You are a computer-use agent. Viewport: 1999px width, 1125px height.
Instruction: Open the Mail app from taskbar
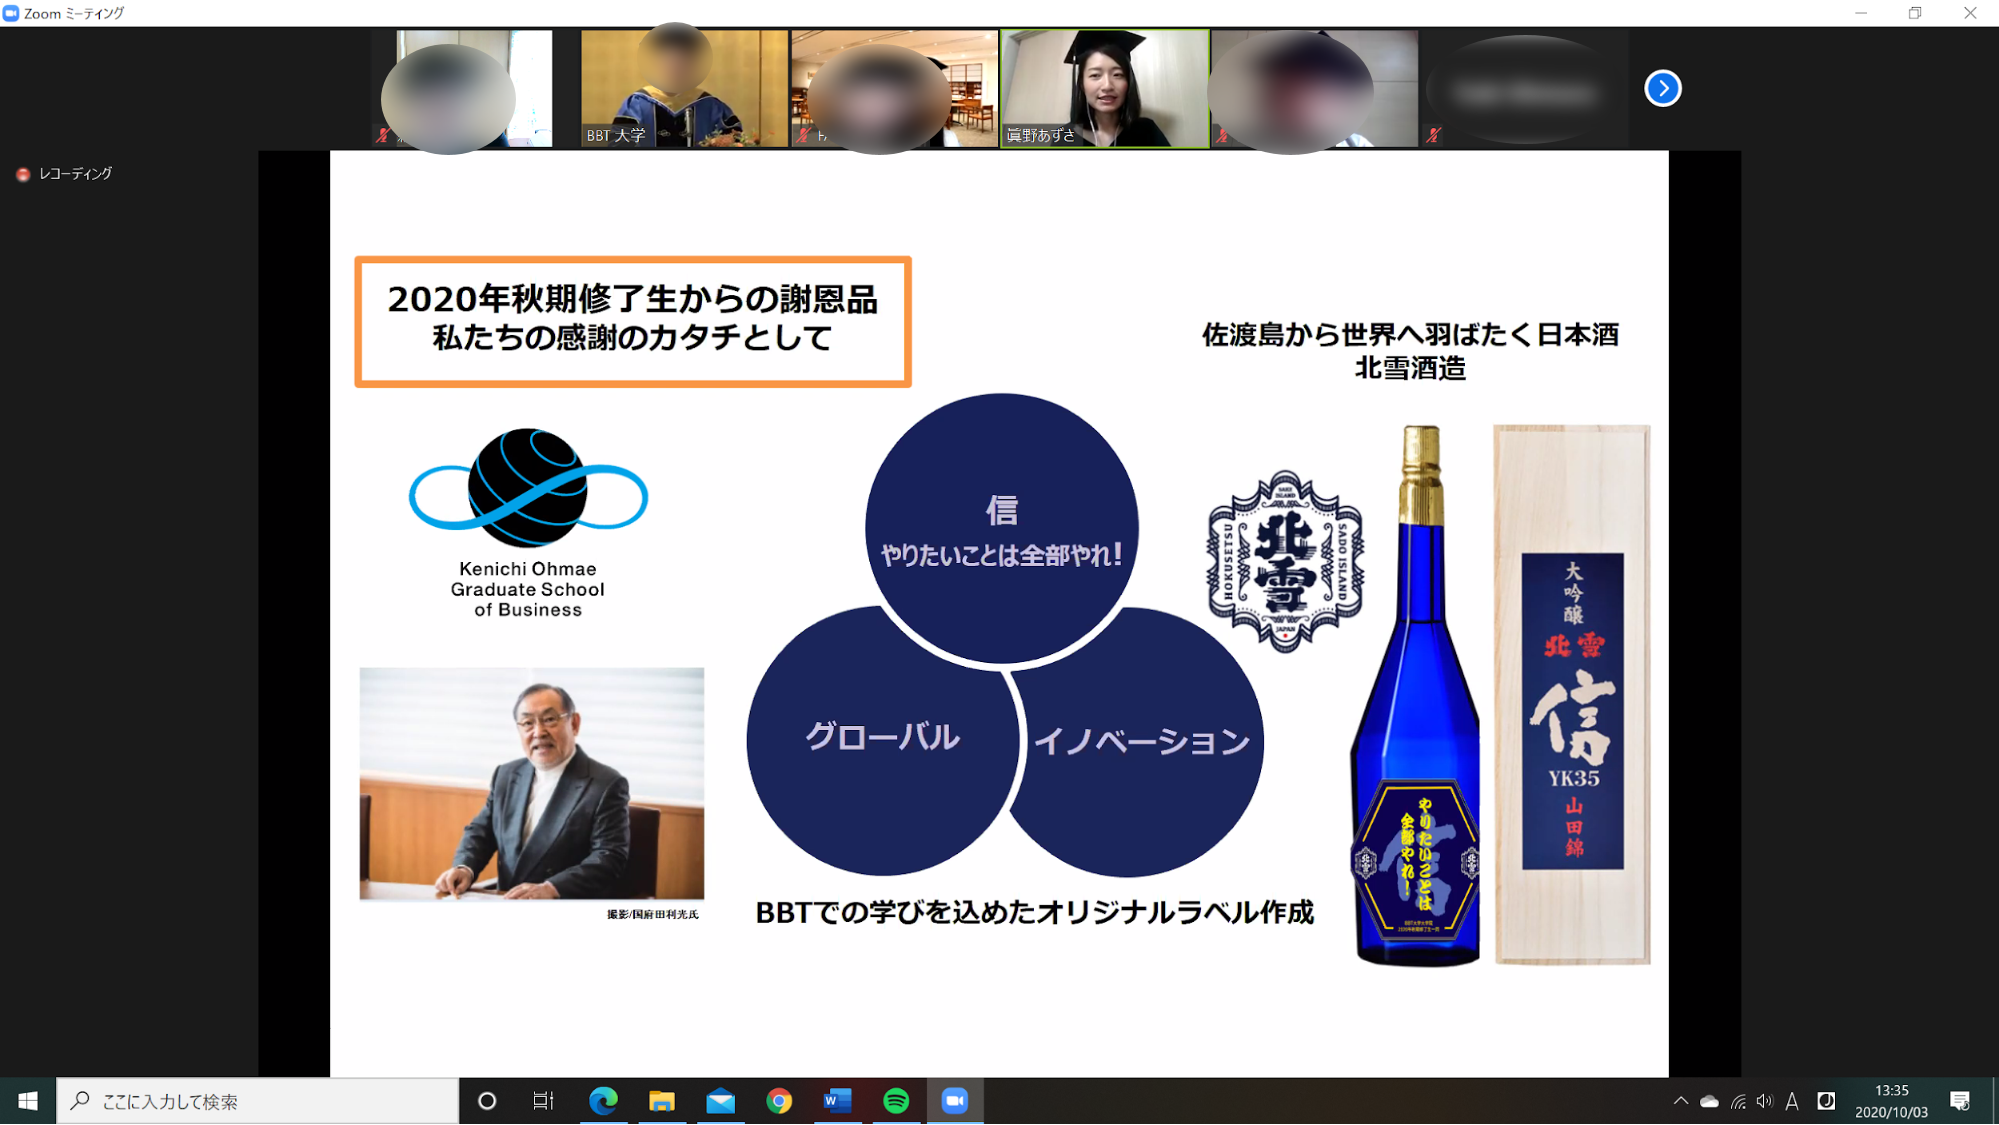(720, 1101)
